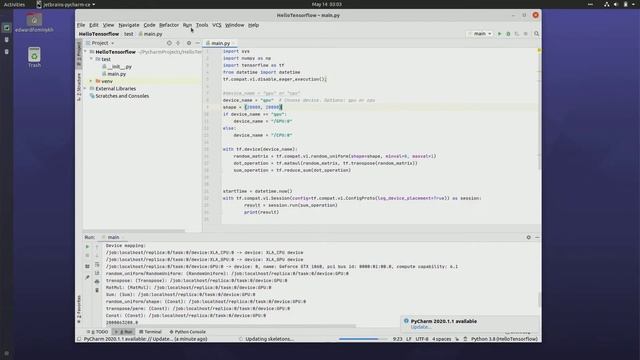Click the Updating skeletons progress bar
The width and height of the screenshot is (640, 360).
(362, 339)
